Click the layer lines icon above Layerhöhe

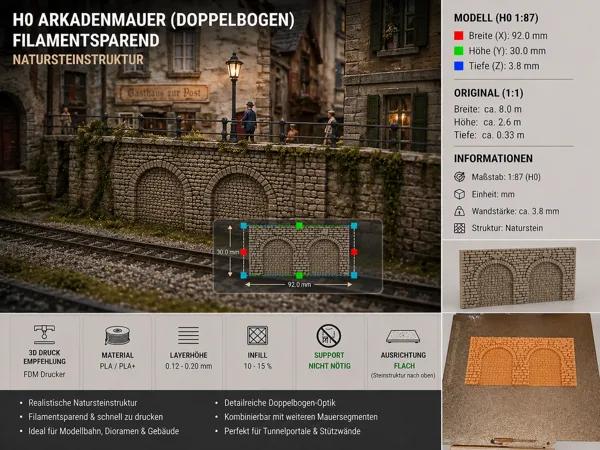point(188,336)
